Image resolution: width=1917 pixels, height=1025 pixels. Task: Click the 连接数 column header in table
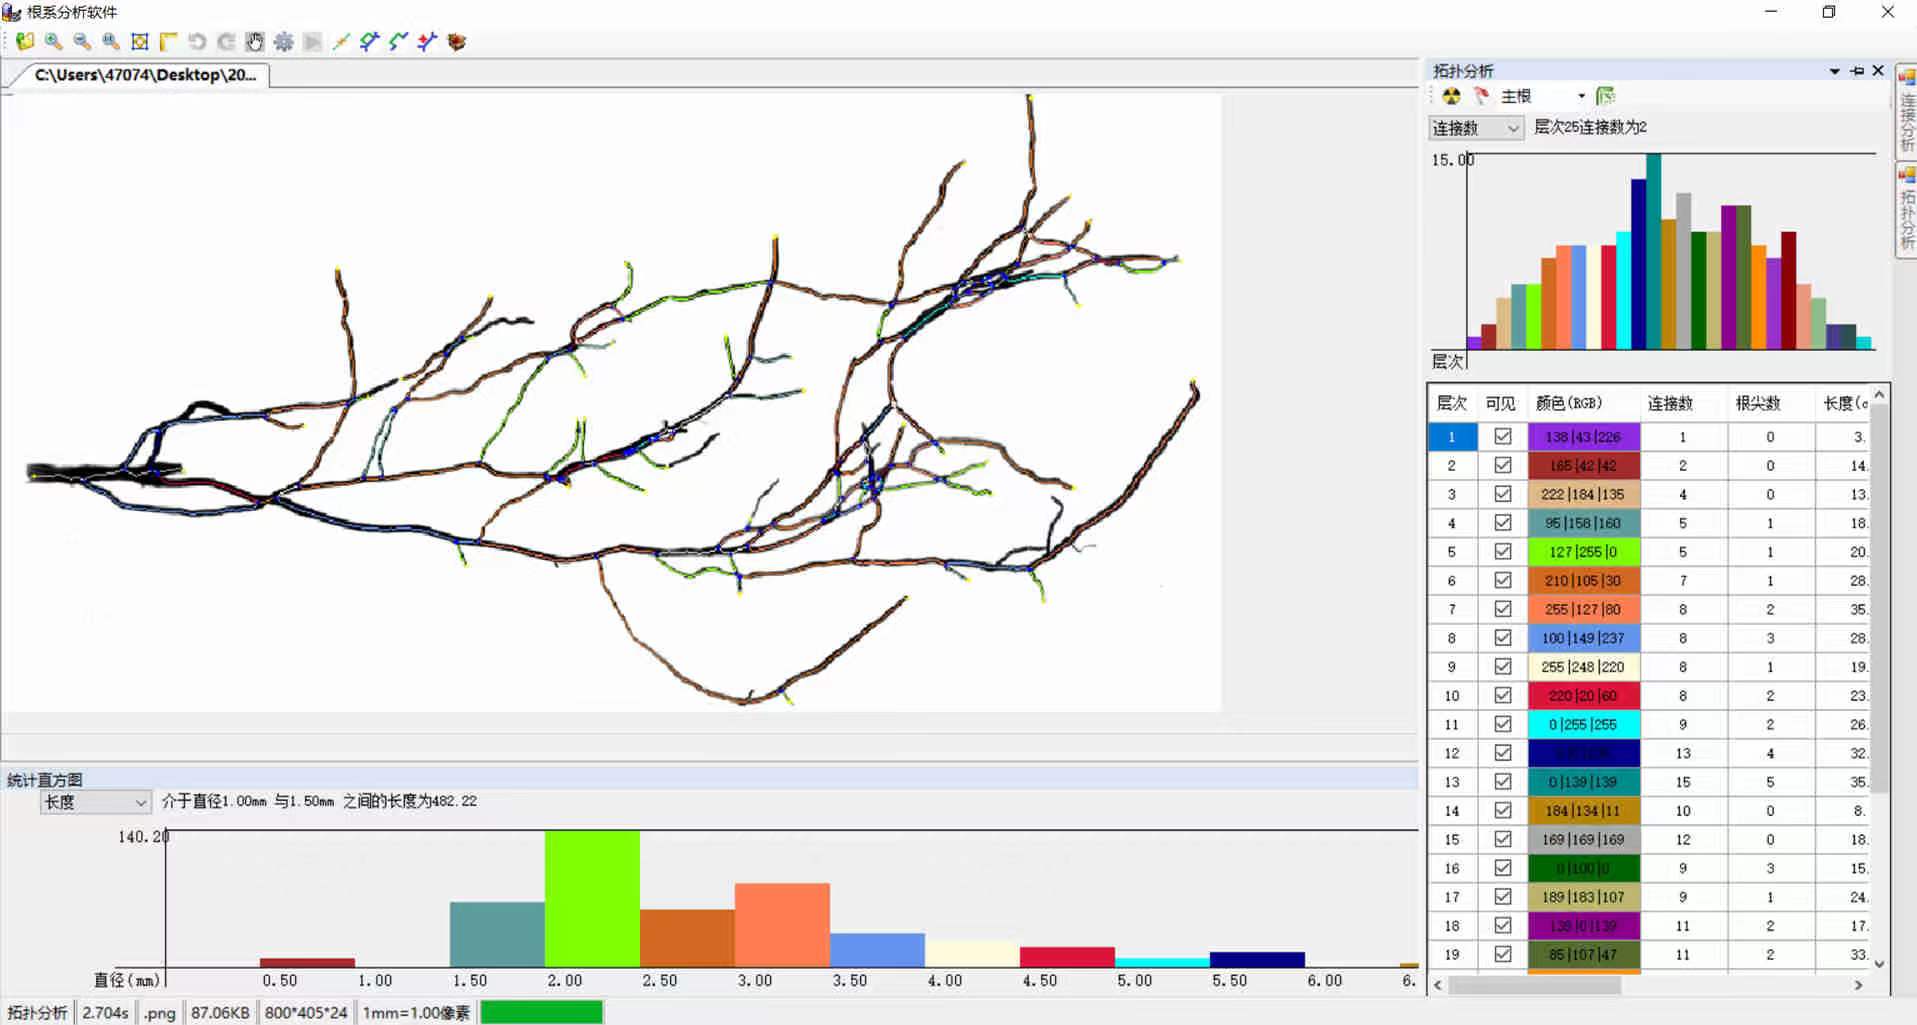(1669, 403)
